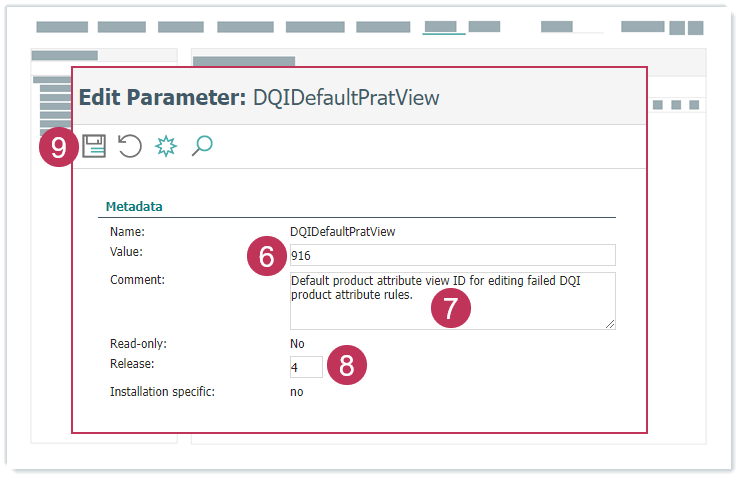Click the red callout marker 7
Image resolution: width=741 pixels, height=479 pixels.
point(450,308)
